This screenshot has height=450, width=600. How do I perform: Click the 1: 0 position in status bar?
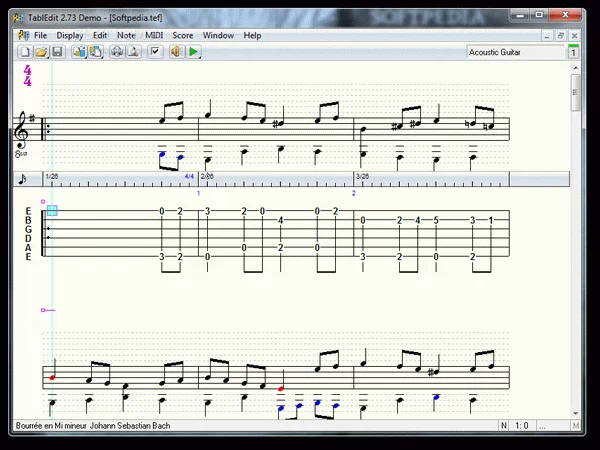[x=522, y=426]
